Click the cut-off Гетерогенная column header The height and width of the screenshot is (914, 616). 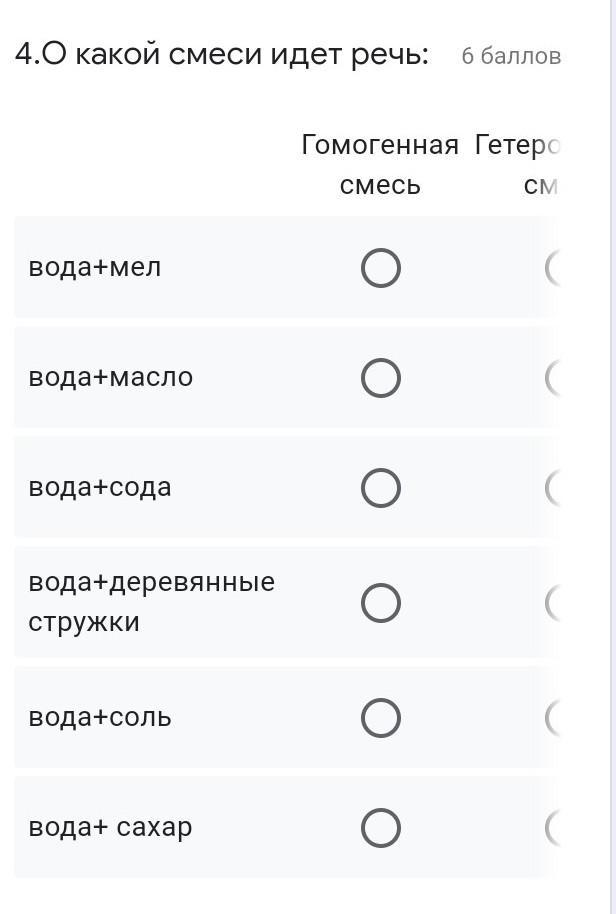518,164
